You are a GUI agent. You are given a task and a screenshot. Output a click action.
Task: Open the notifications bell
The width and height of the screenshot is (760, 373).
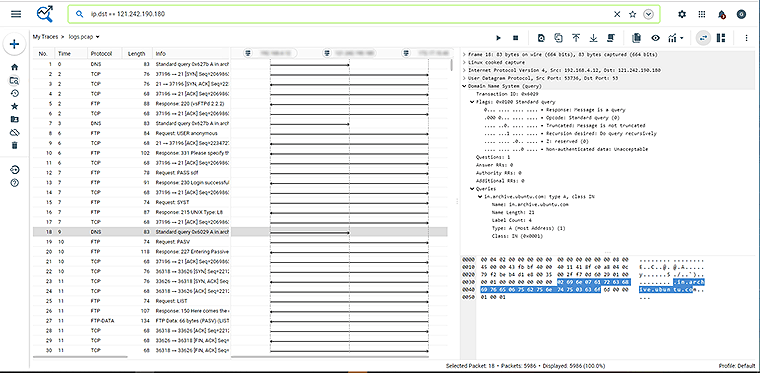pos(722,15)
